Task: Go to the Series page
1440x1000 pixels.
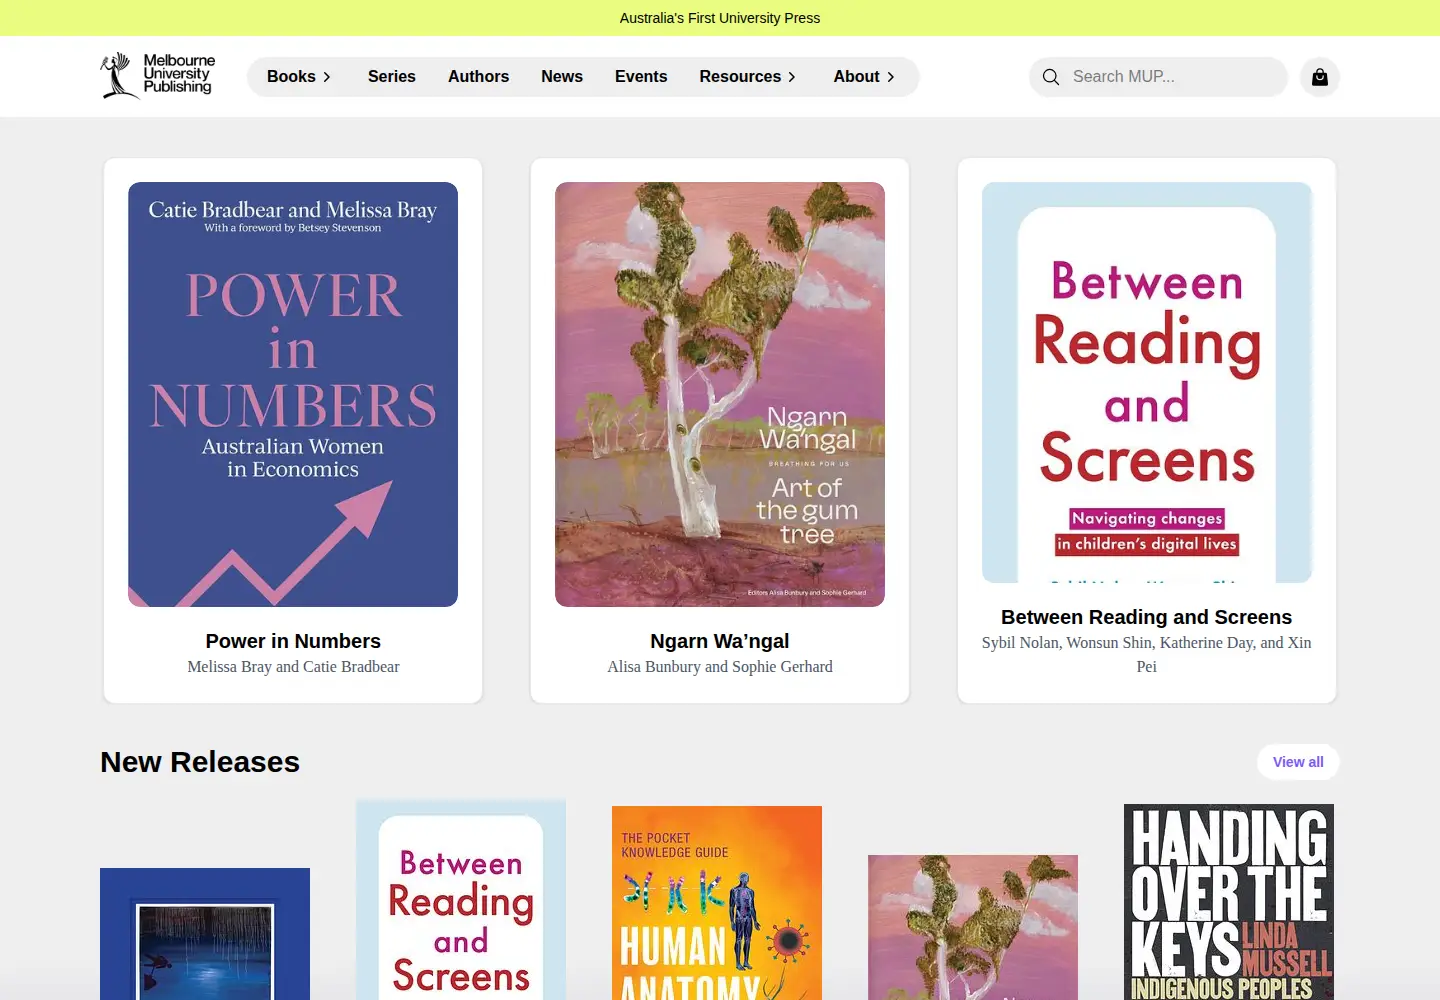Action: (392, 77)
